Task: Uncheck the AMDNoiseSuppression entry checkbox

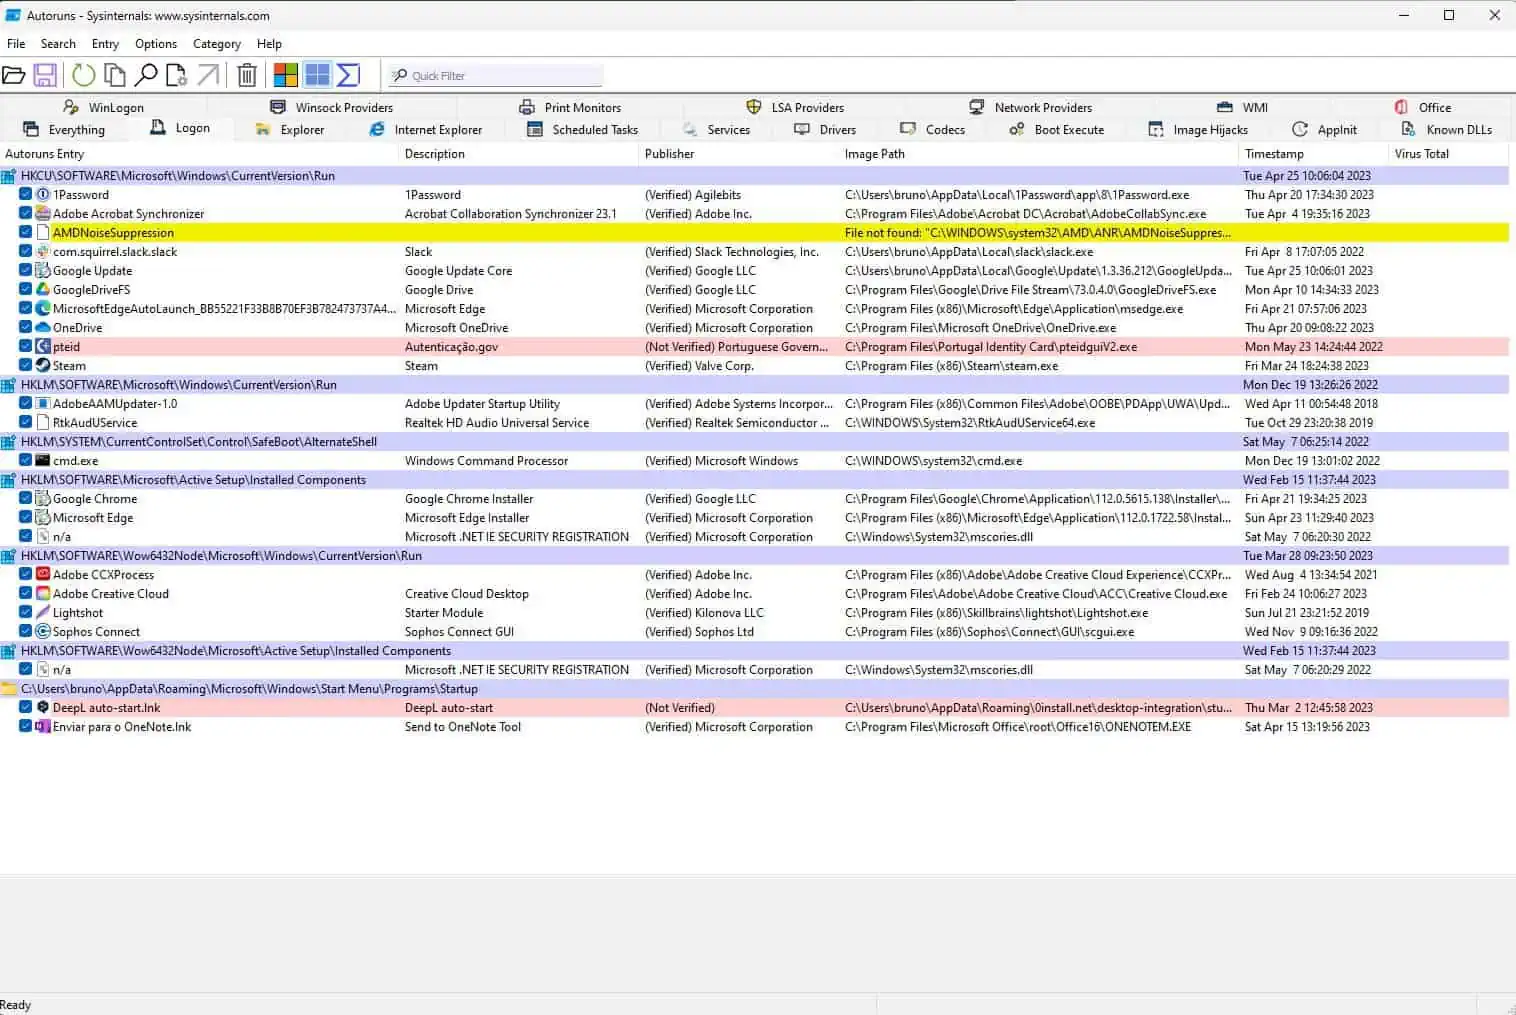Action: (x=26, y=232)
